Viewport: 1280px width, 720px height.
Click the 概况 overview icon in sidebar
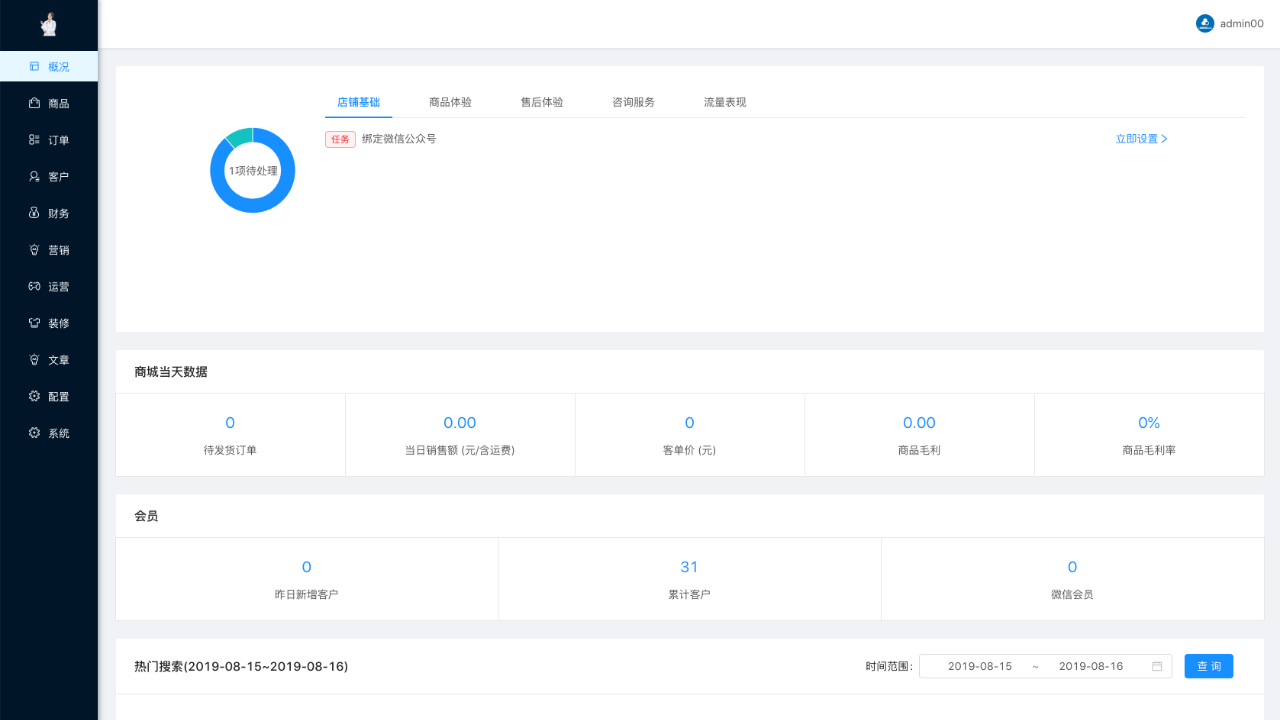pyautogui.click(x=34, y=66)
